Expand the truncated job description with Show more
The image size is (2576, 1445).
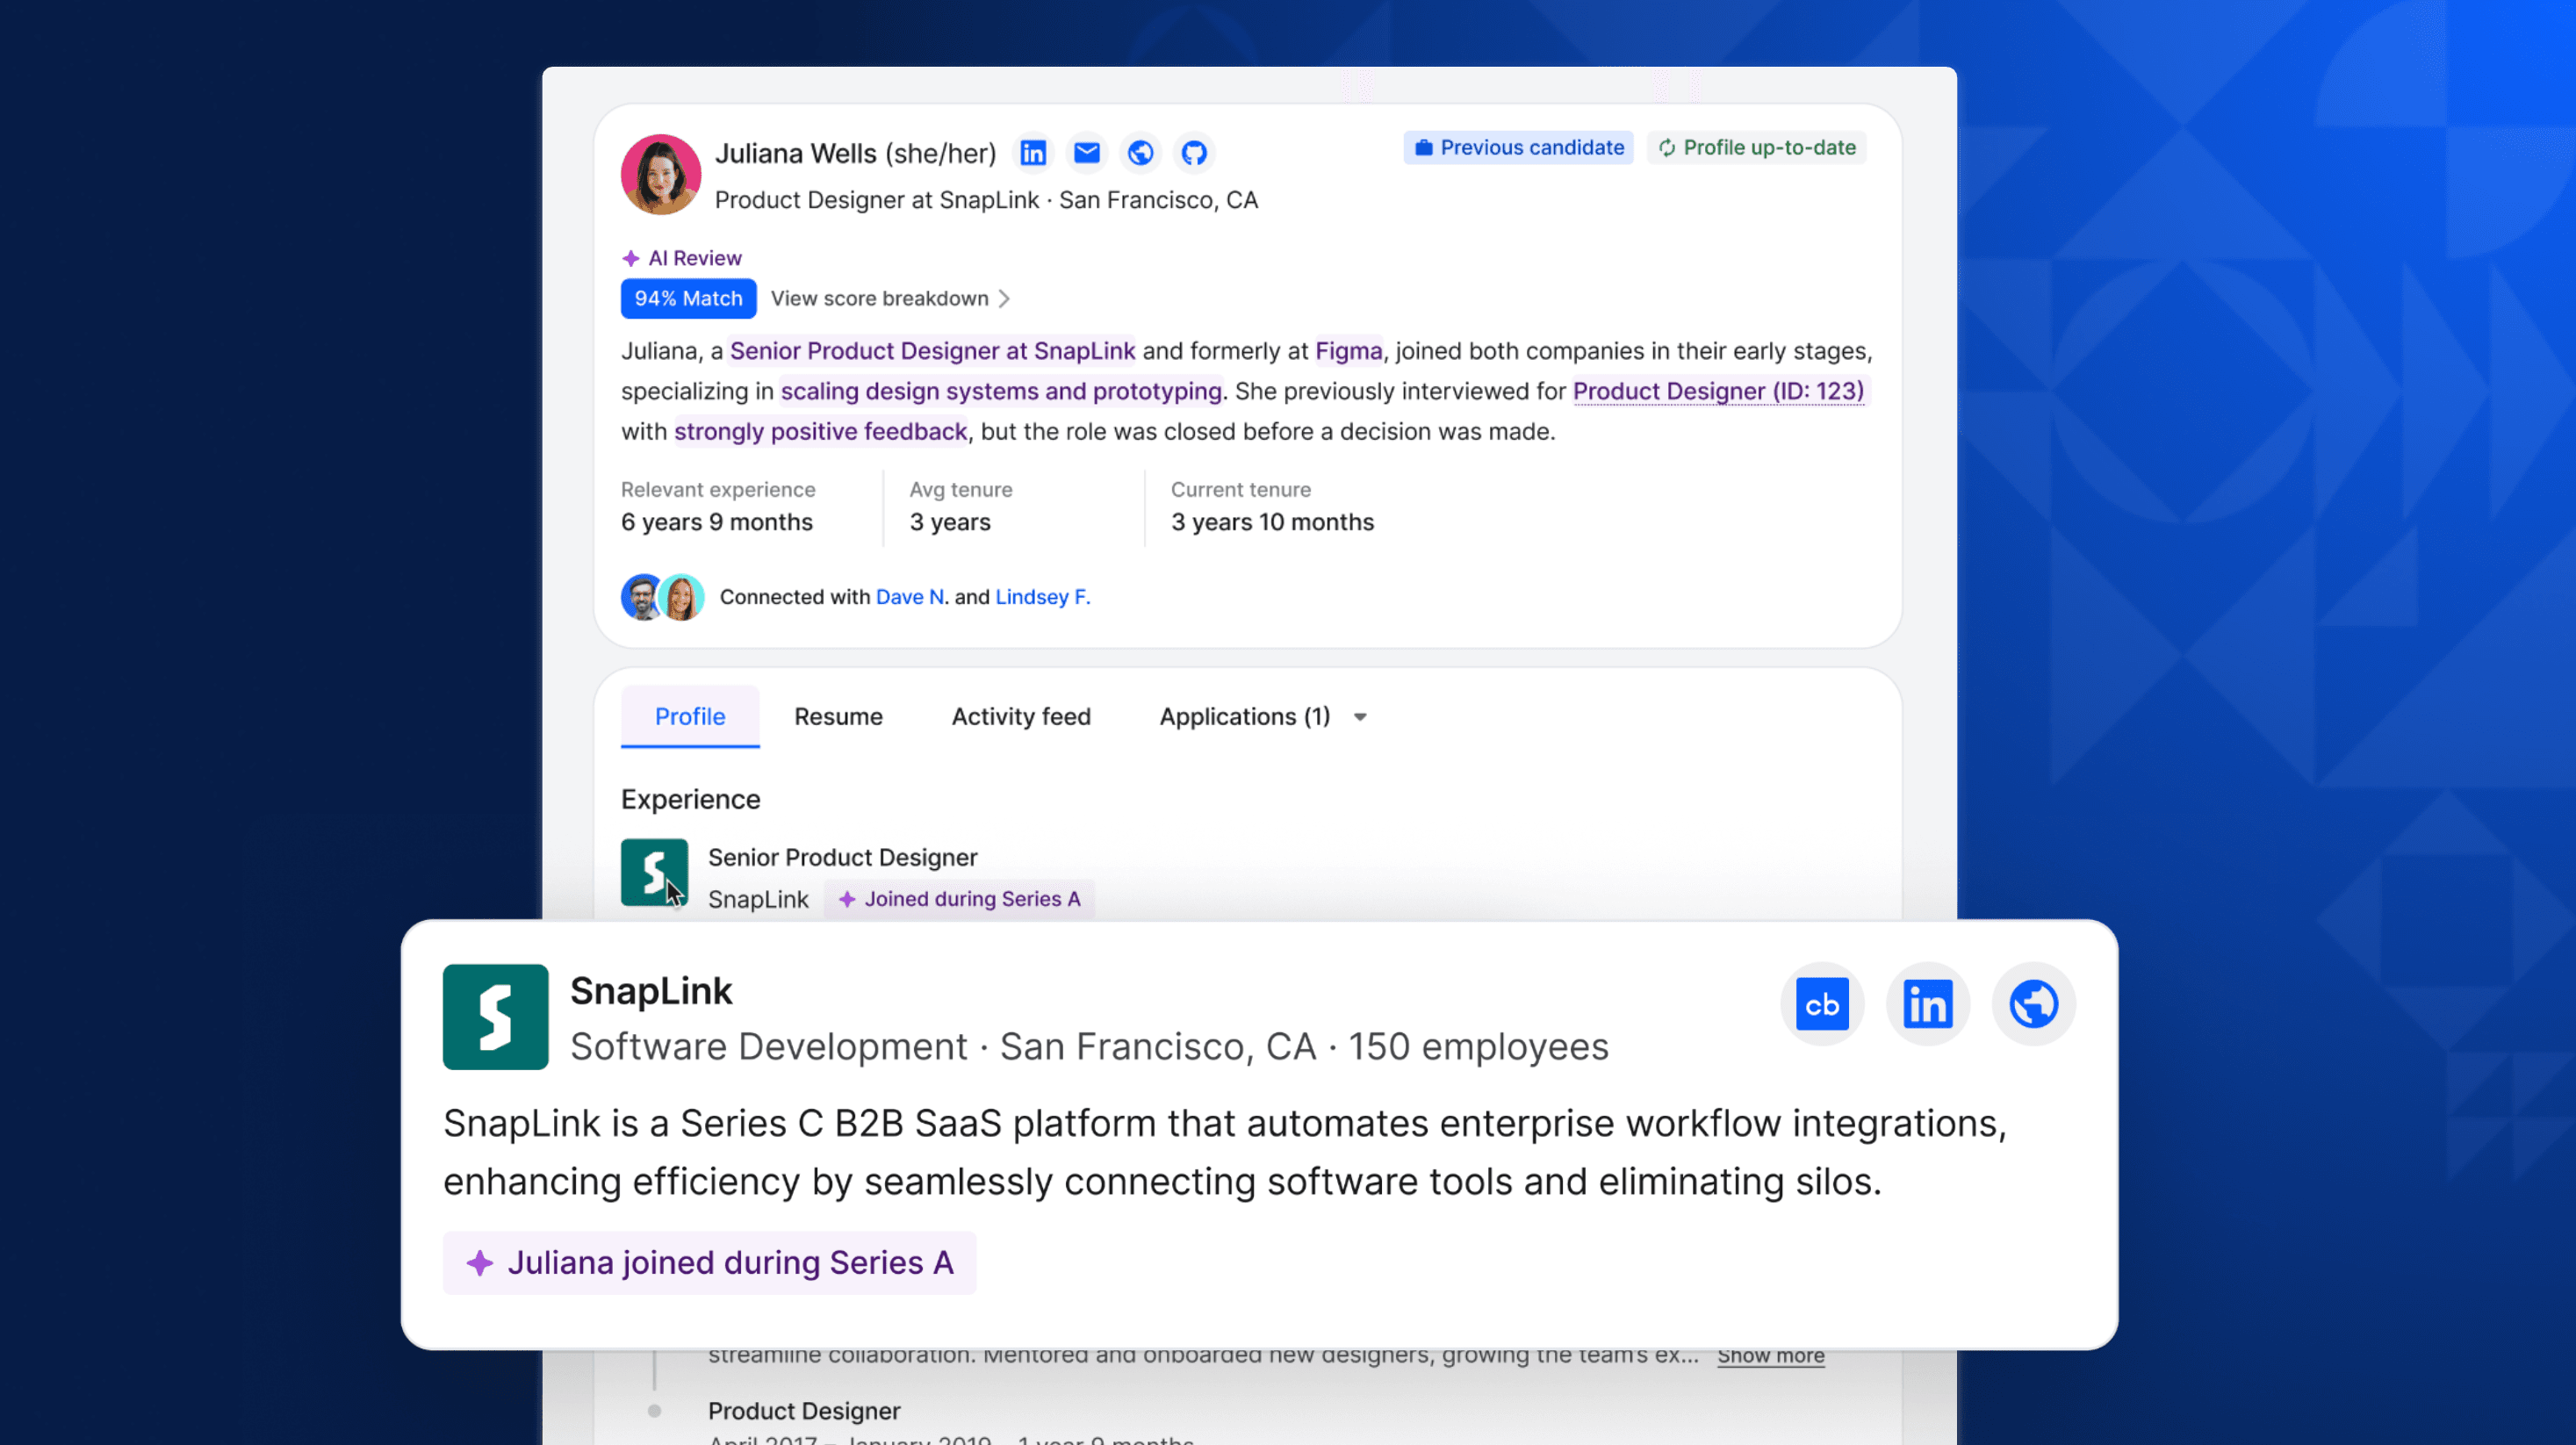click(x=1770, y=1356)
